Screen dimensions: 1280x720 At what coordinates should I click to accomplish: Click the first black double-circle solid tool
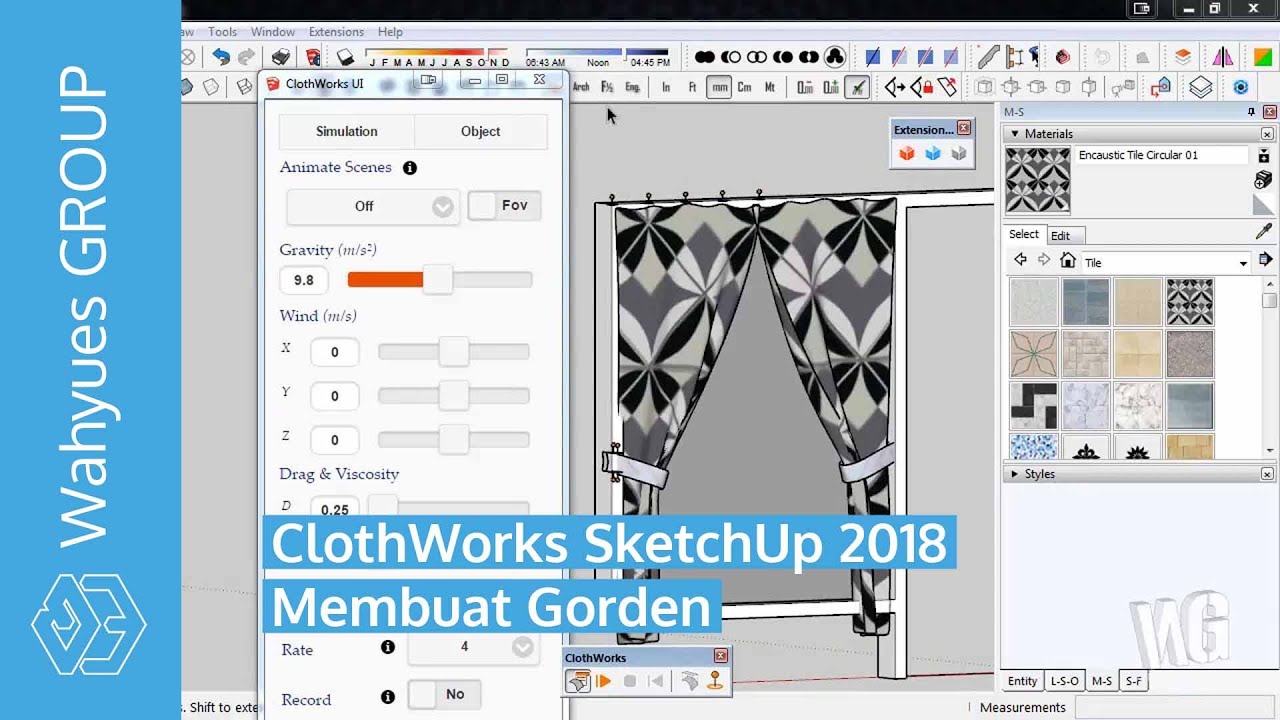click(705, 58)
